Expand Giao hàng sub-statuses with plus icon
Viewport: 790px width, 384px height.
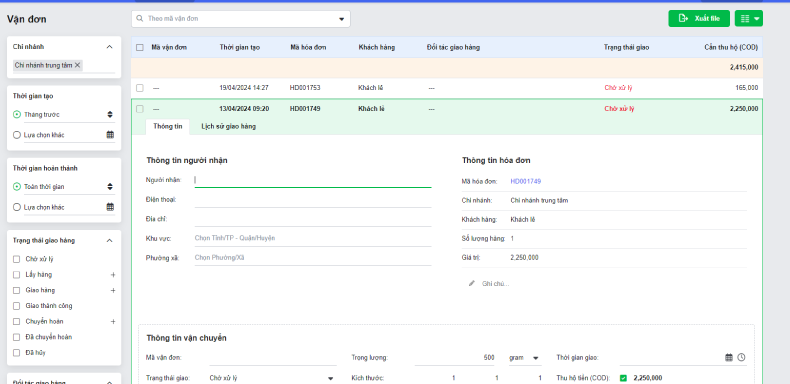(x=113, y=291)
